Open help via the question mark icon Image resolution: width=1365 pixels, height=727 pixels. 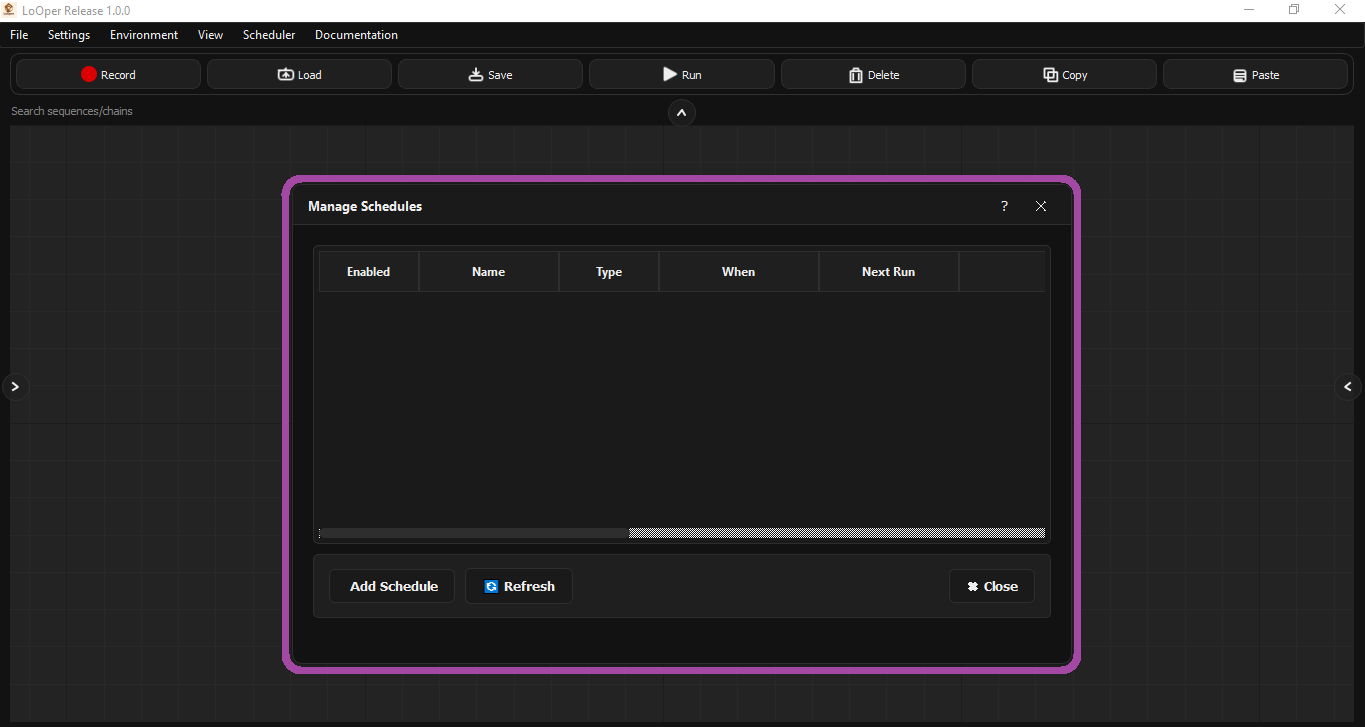[1004, 206]
